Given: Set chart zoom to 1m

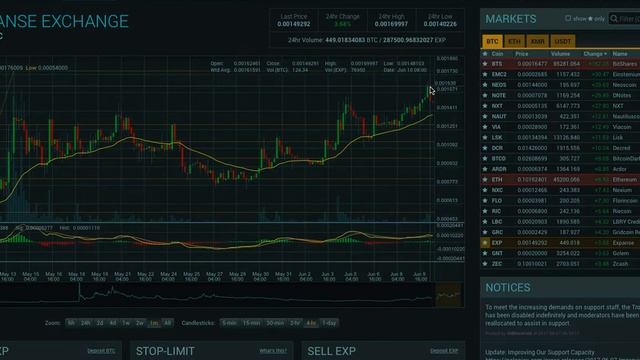Looking at the screenshot, I should [x=153, y=323].
